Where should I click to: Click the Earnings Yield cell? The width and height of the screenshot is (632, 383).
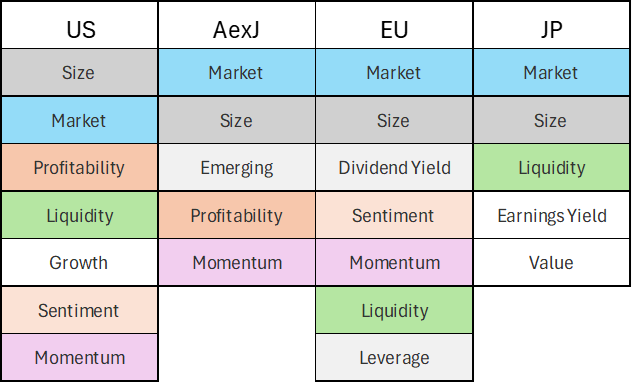(x=551, y=215)
